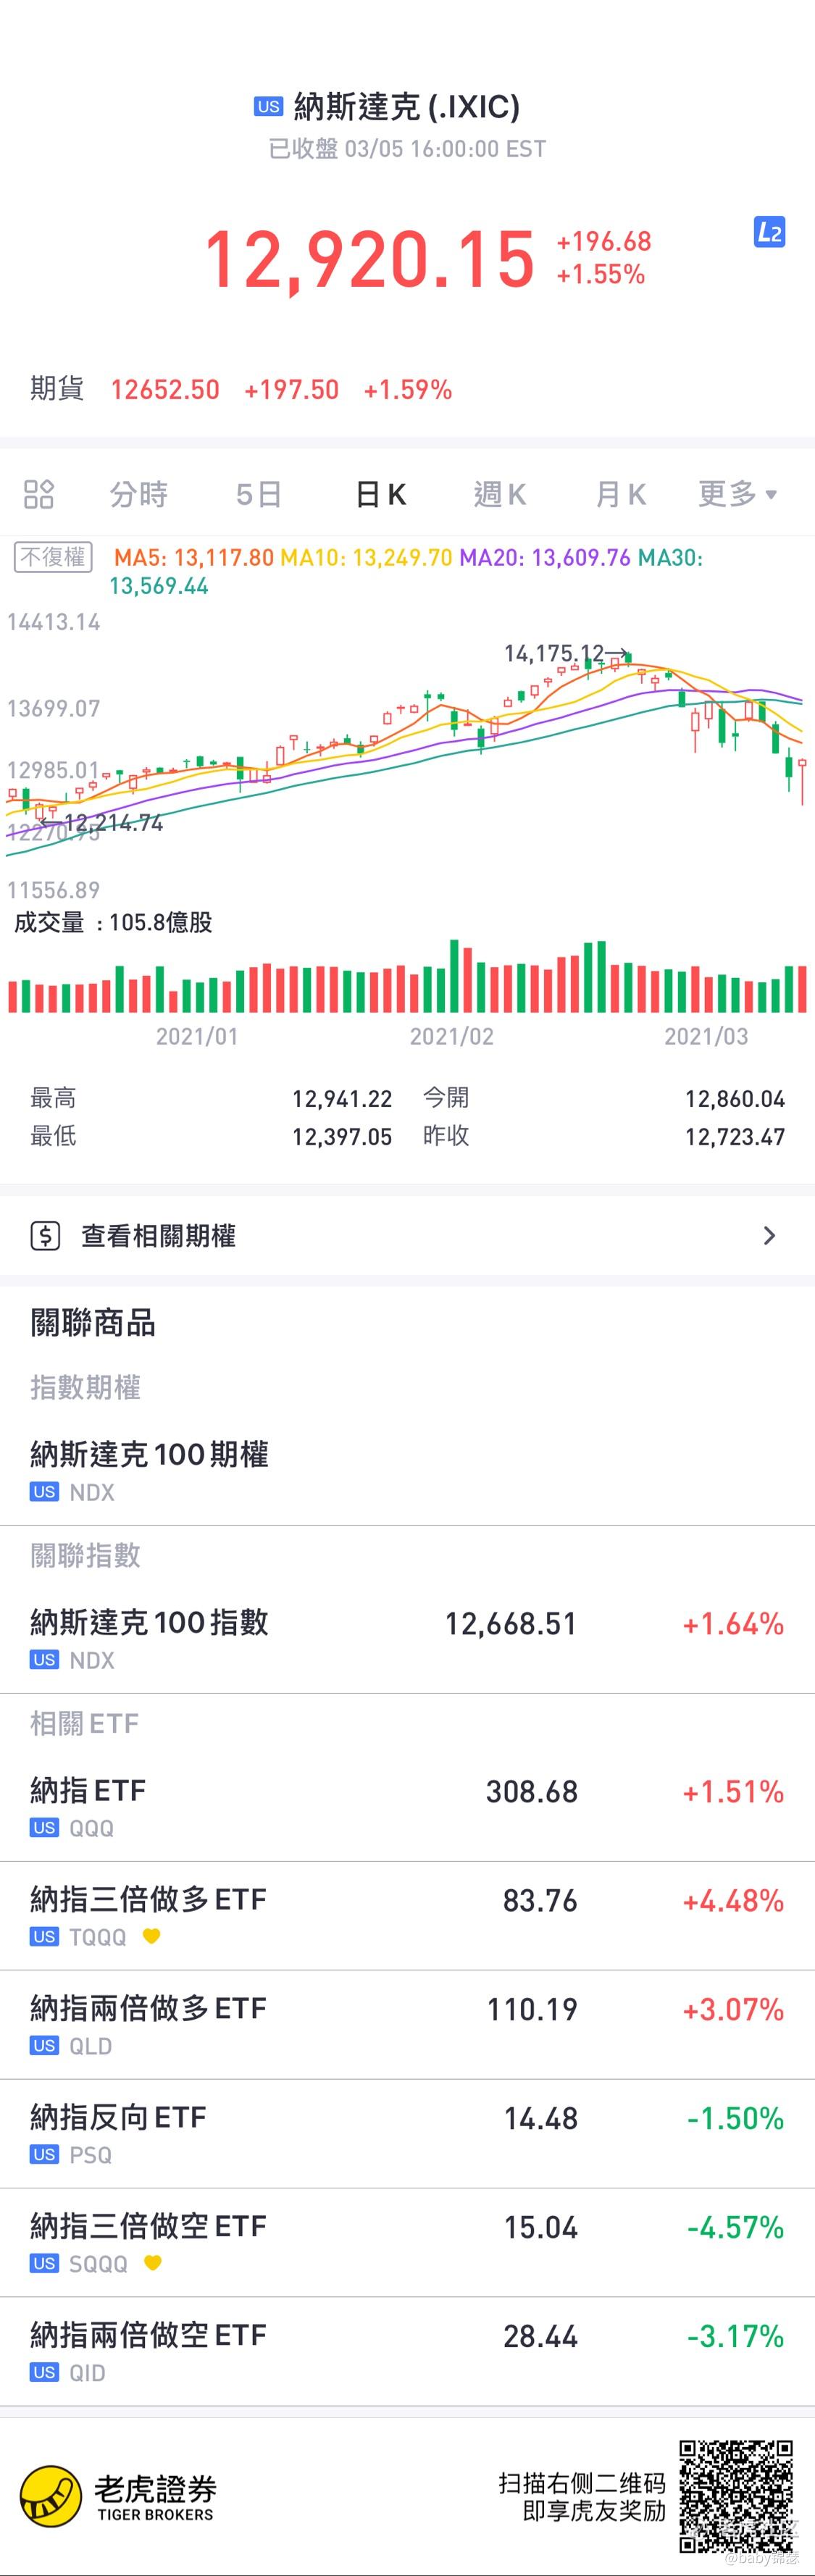Screen dimensions: 815x2576
Task: Tap the QQQ change +1.51%
Action: [x=733, y=1792]
